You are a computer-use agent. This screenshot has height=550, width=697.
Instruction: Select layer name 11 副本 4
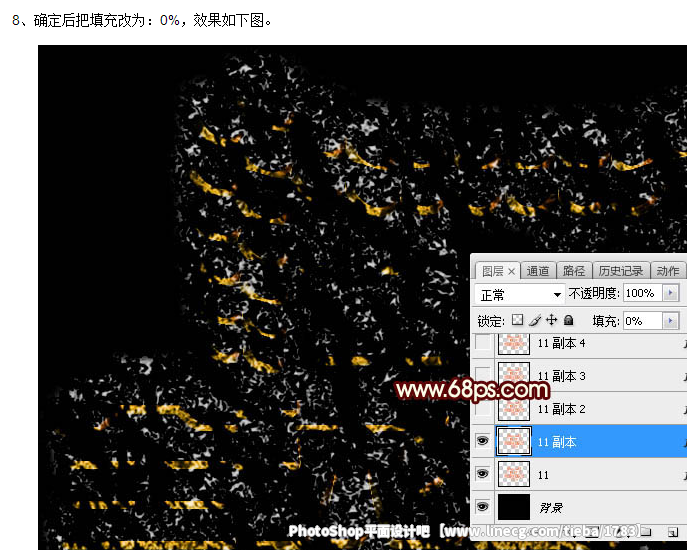pyautogui.click(x=561, y=343)
